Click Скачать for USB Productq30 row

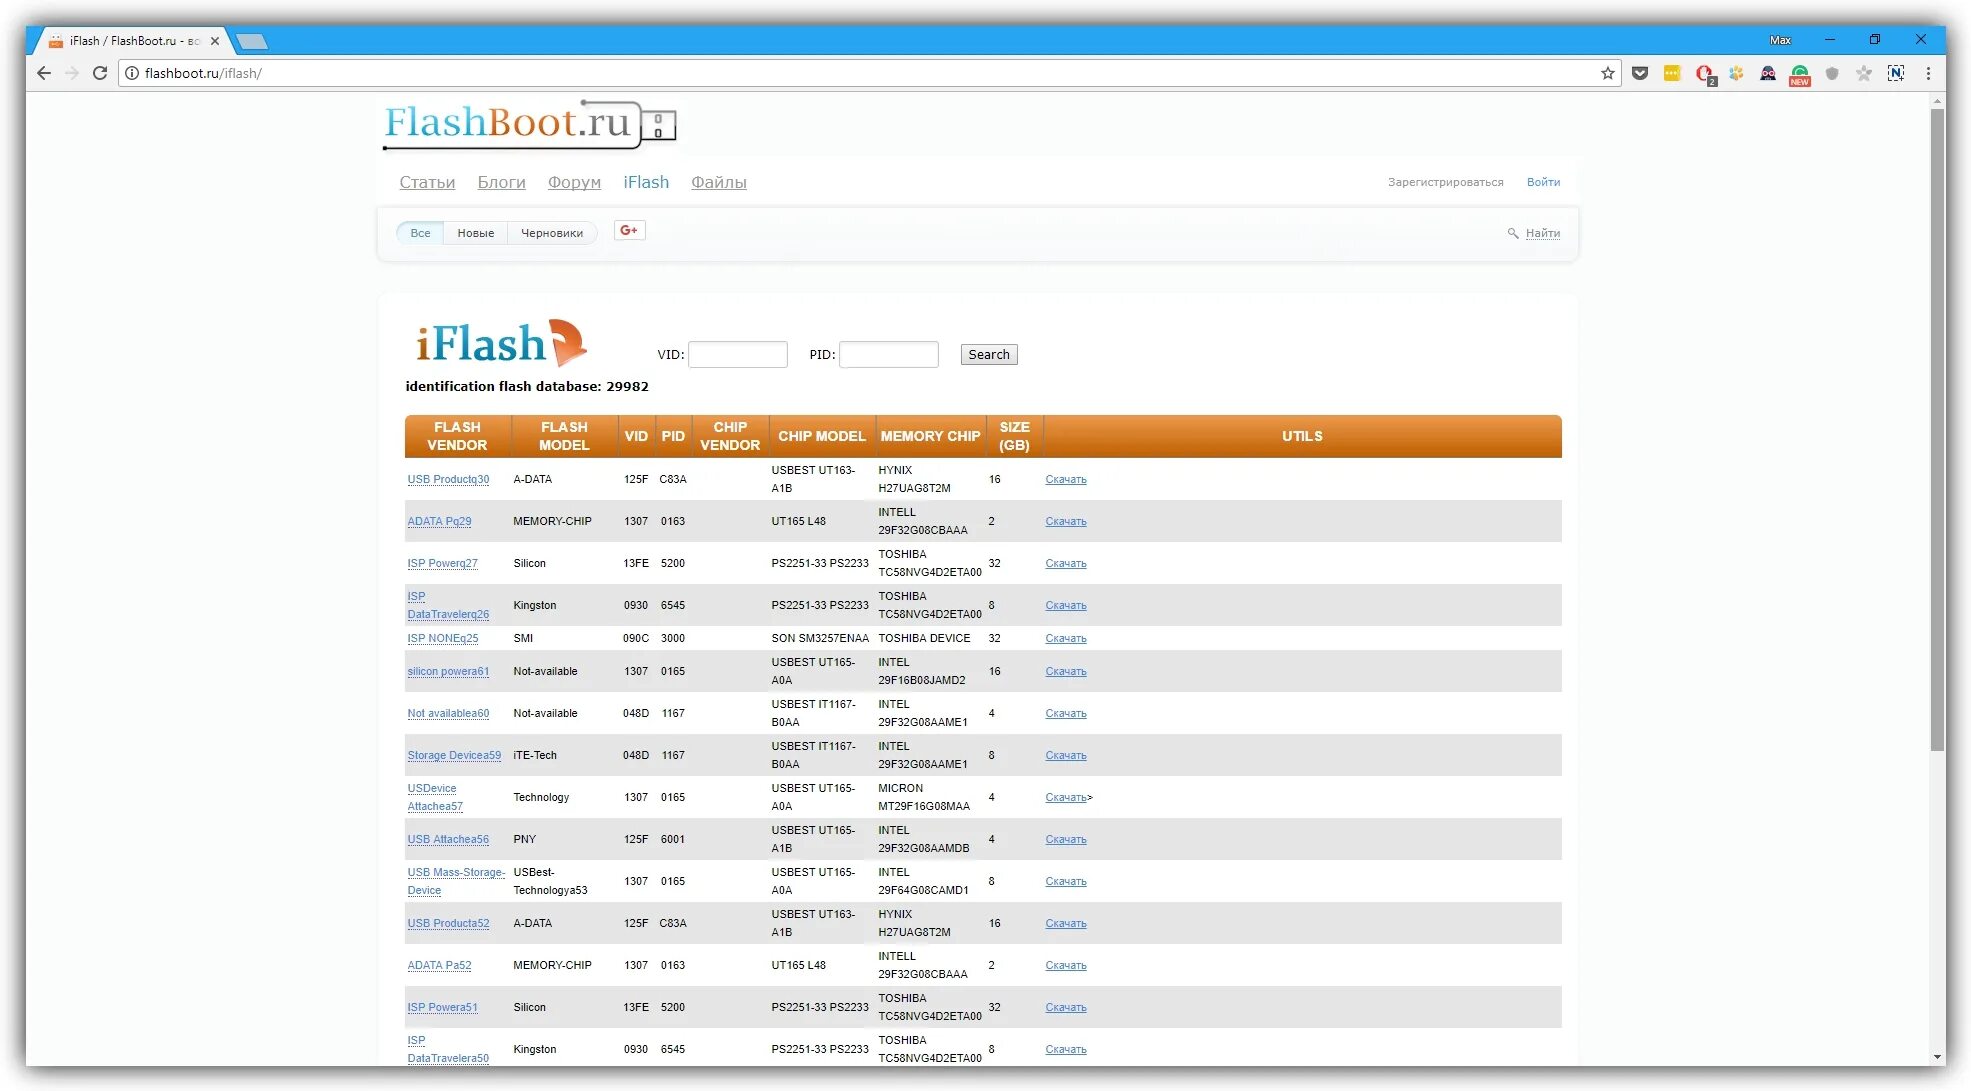(1065, 479)
